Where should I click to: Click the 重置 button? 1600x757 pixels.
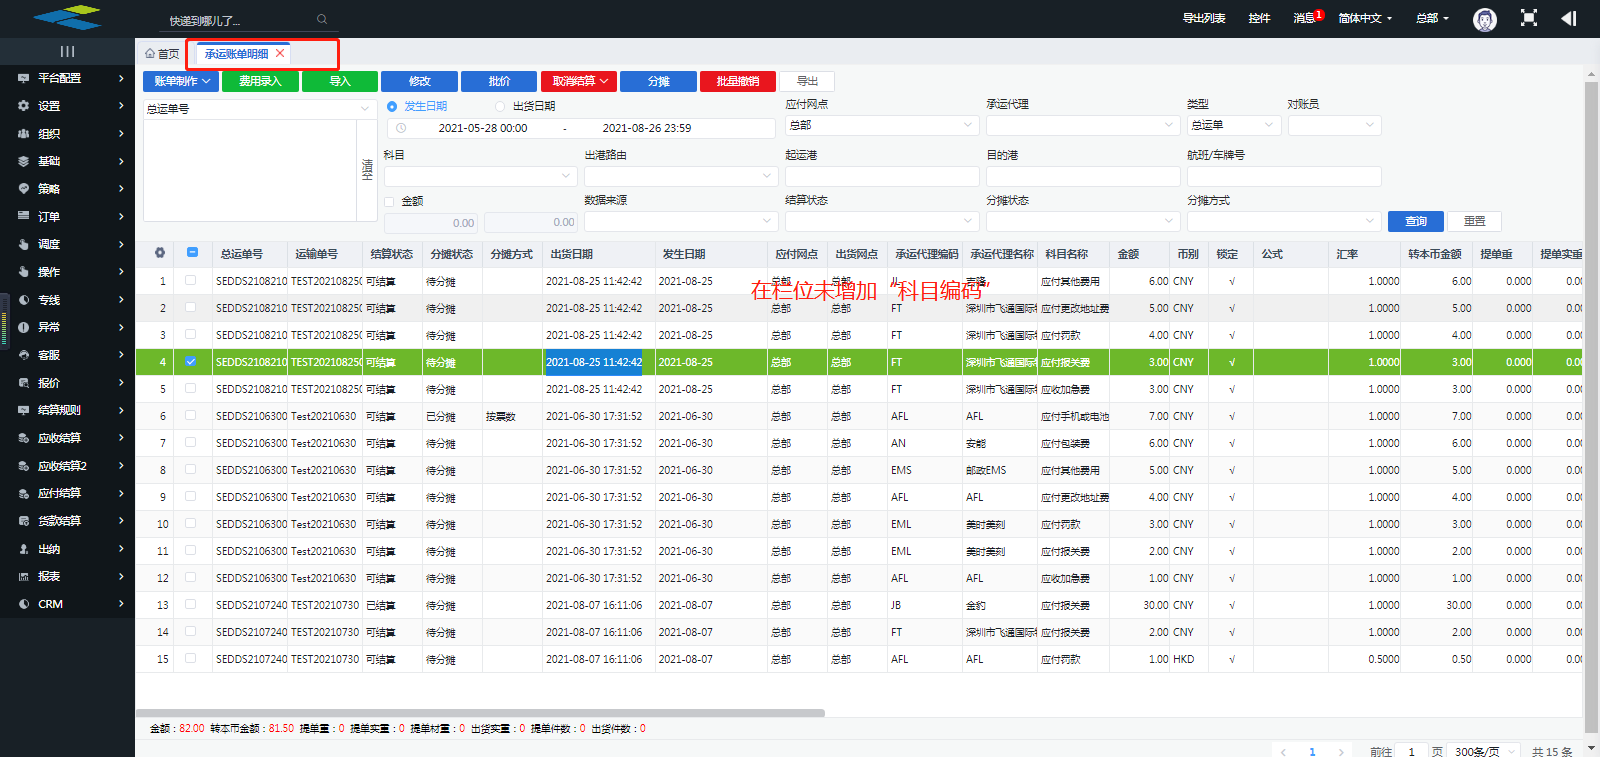tap(1474, 221)
